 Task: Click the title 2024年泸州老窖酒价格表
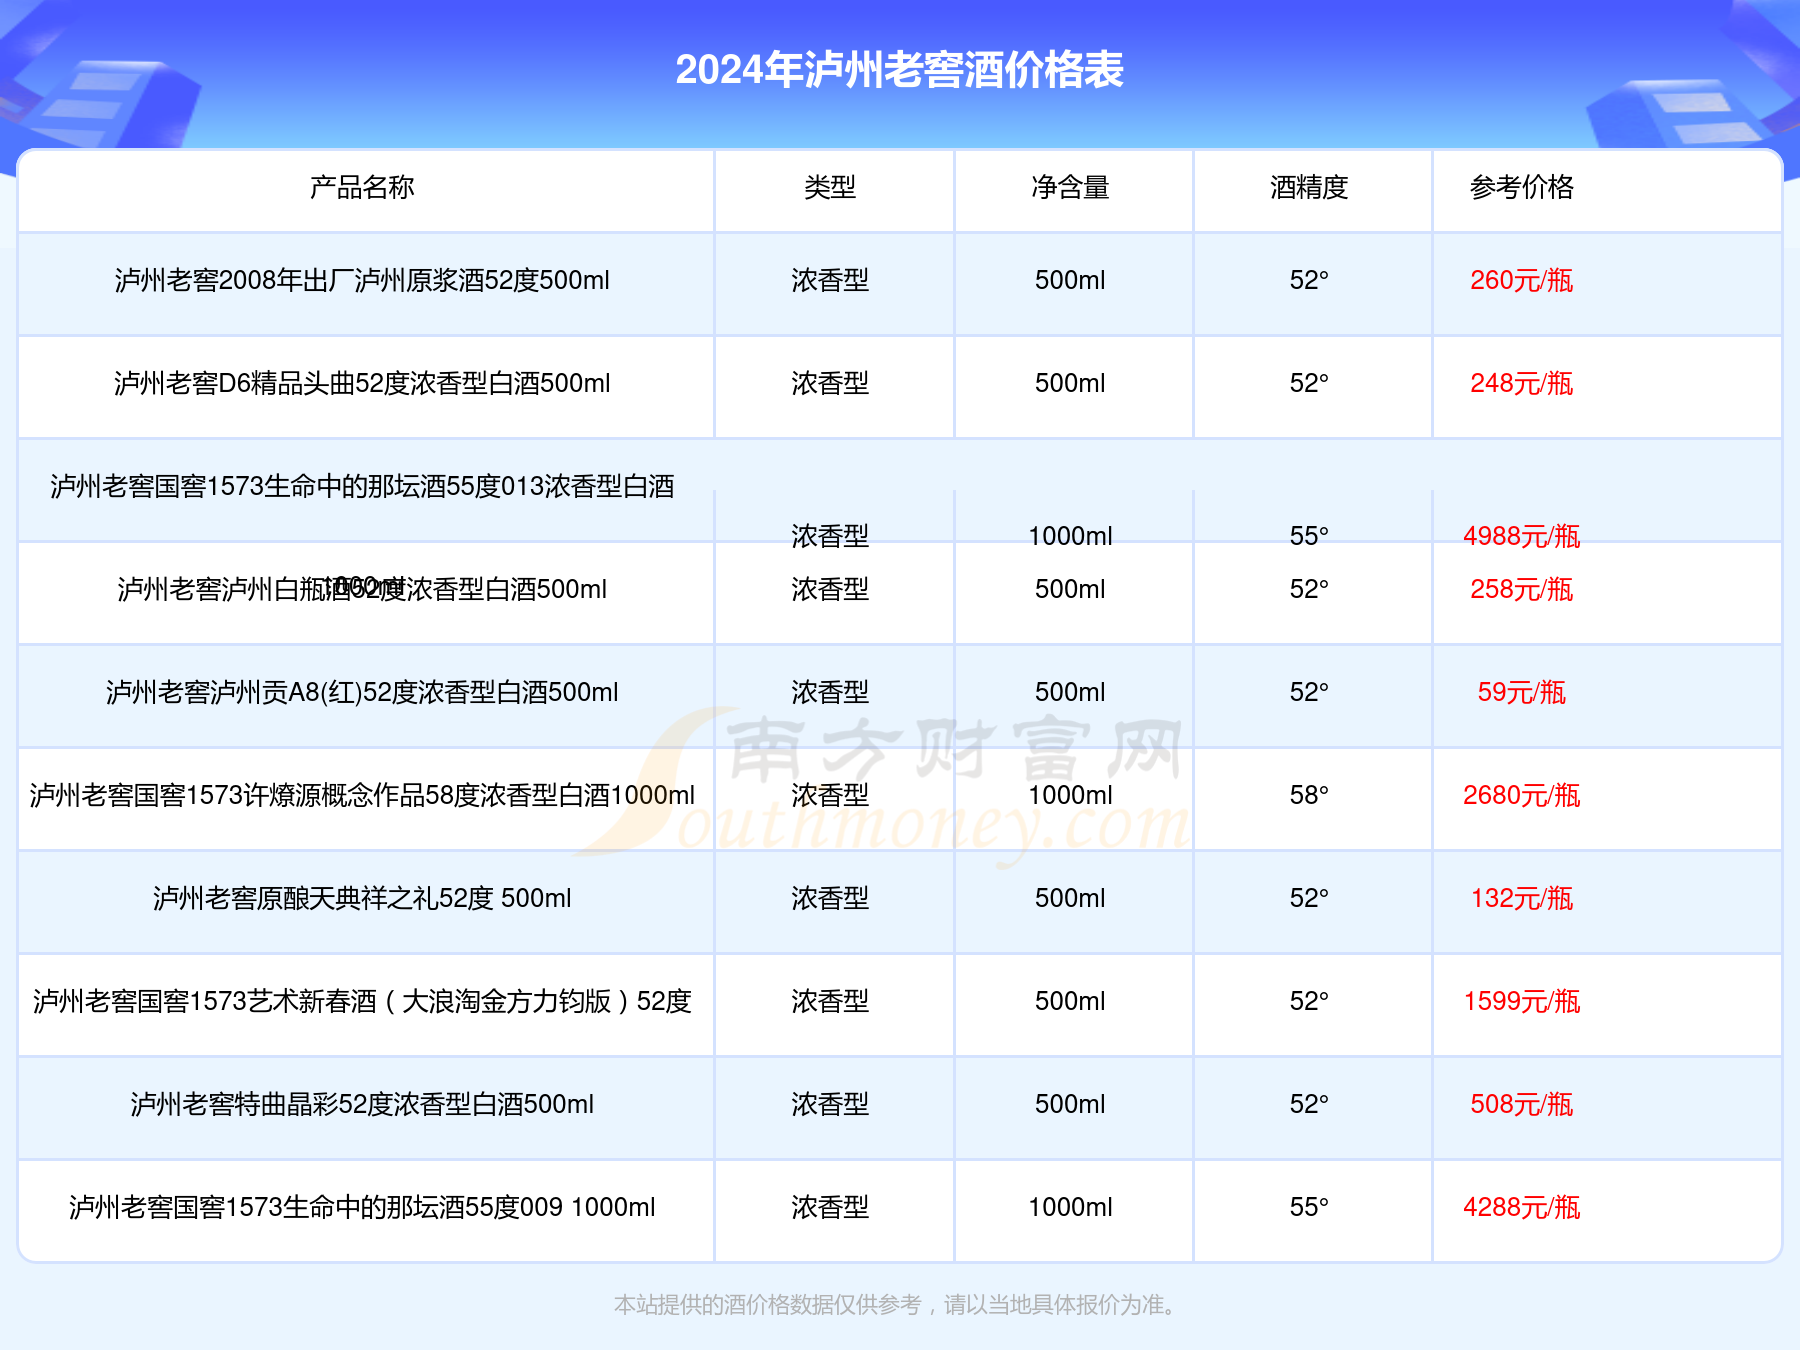pos(899,70)
